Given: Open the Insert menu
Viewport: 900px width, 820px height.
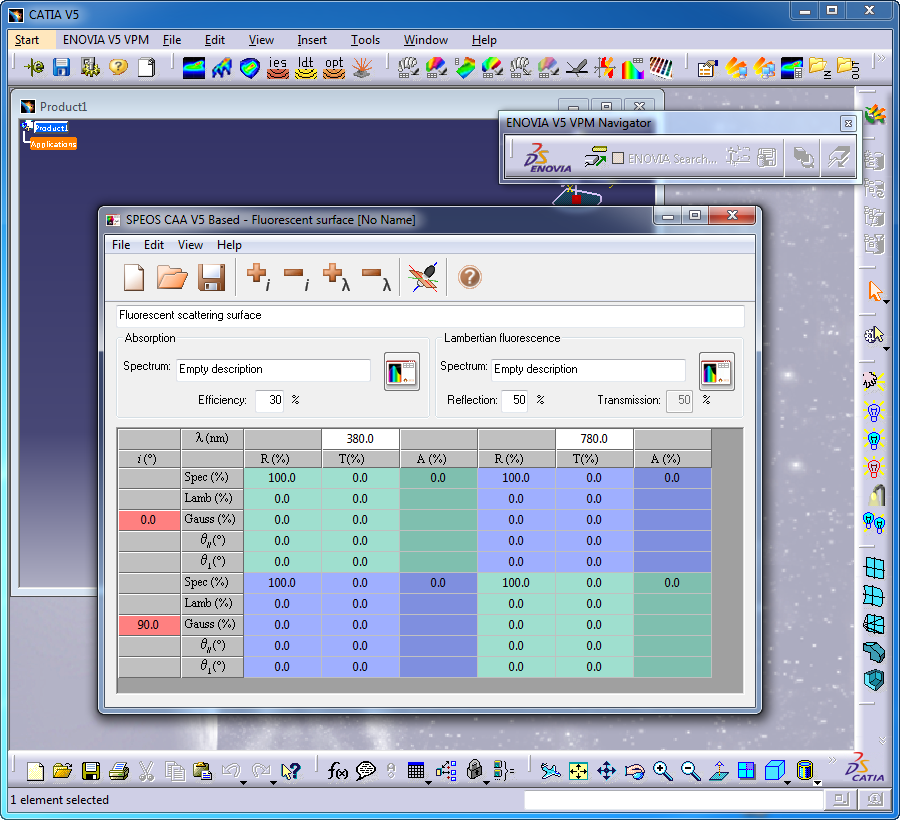Looking at the screenshot, I should coord(312,40).
